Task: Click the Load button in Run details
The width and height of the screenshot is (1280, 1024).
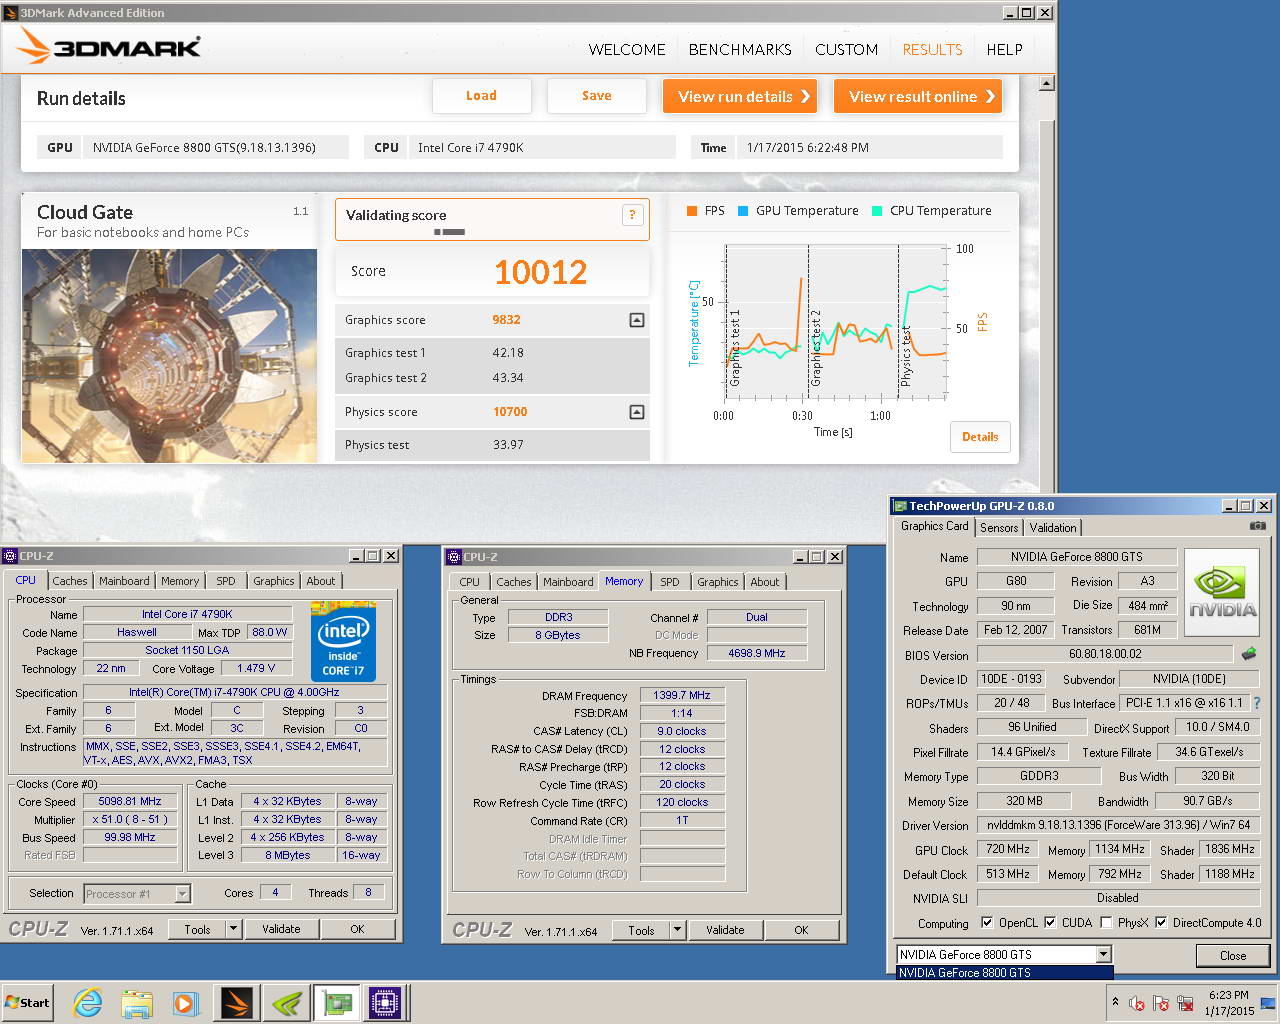Action: [x=481, y=96]
